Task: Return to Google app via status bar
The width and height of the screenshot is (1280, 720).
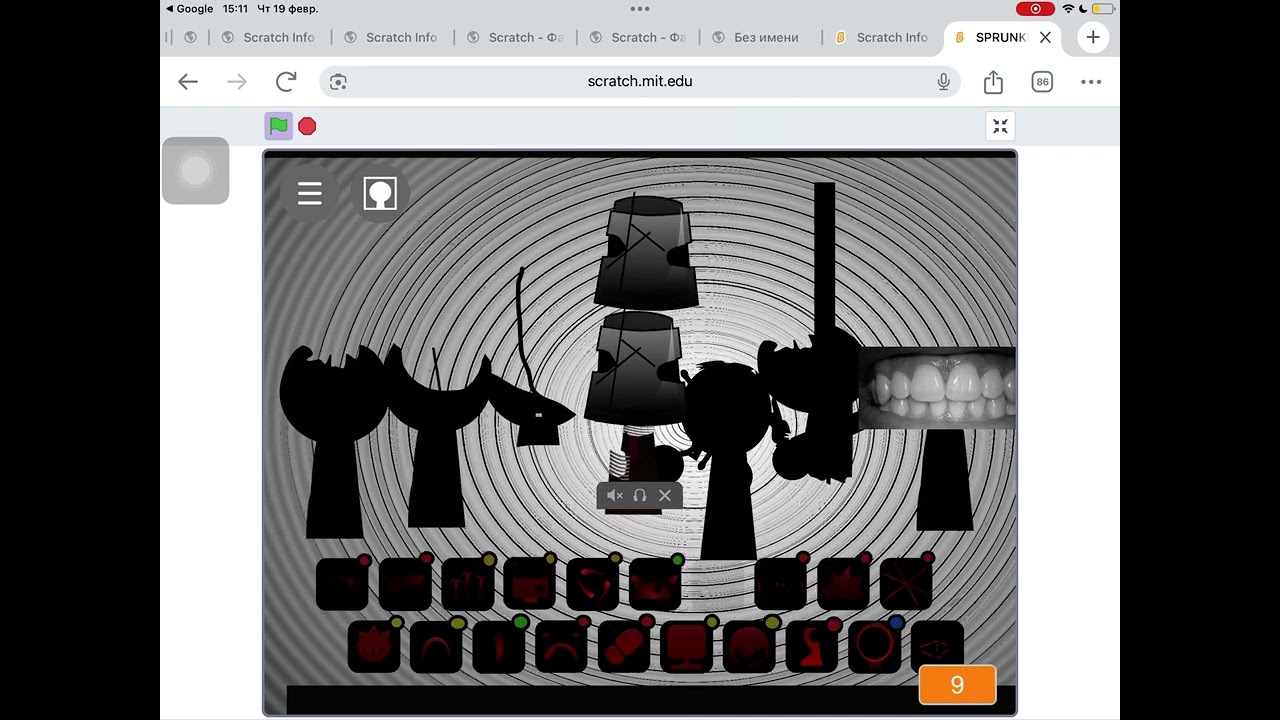Action: tap(189, 8)
